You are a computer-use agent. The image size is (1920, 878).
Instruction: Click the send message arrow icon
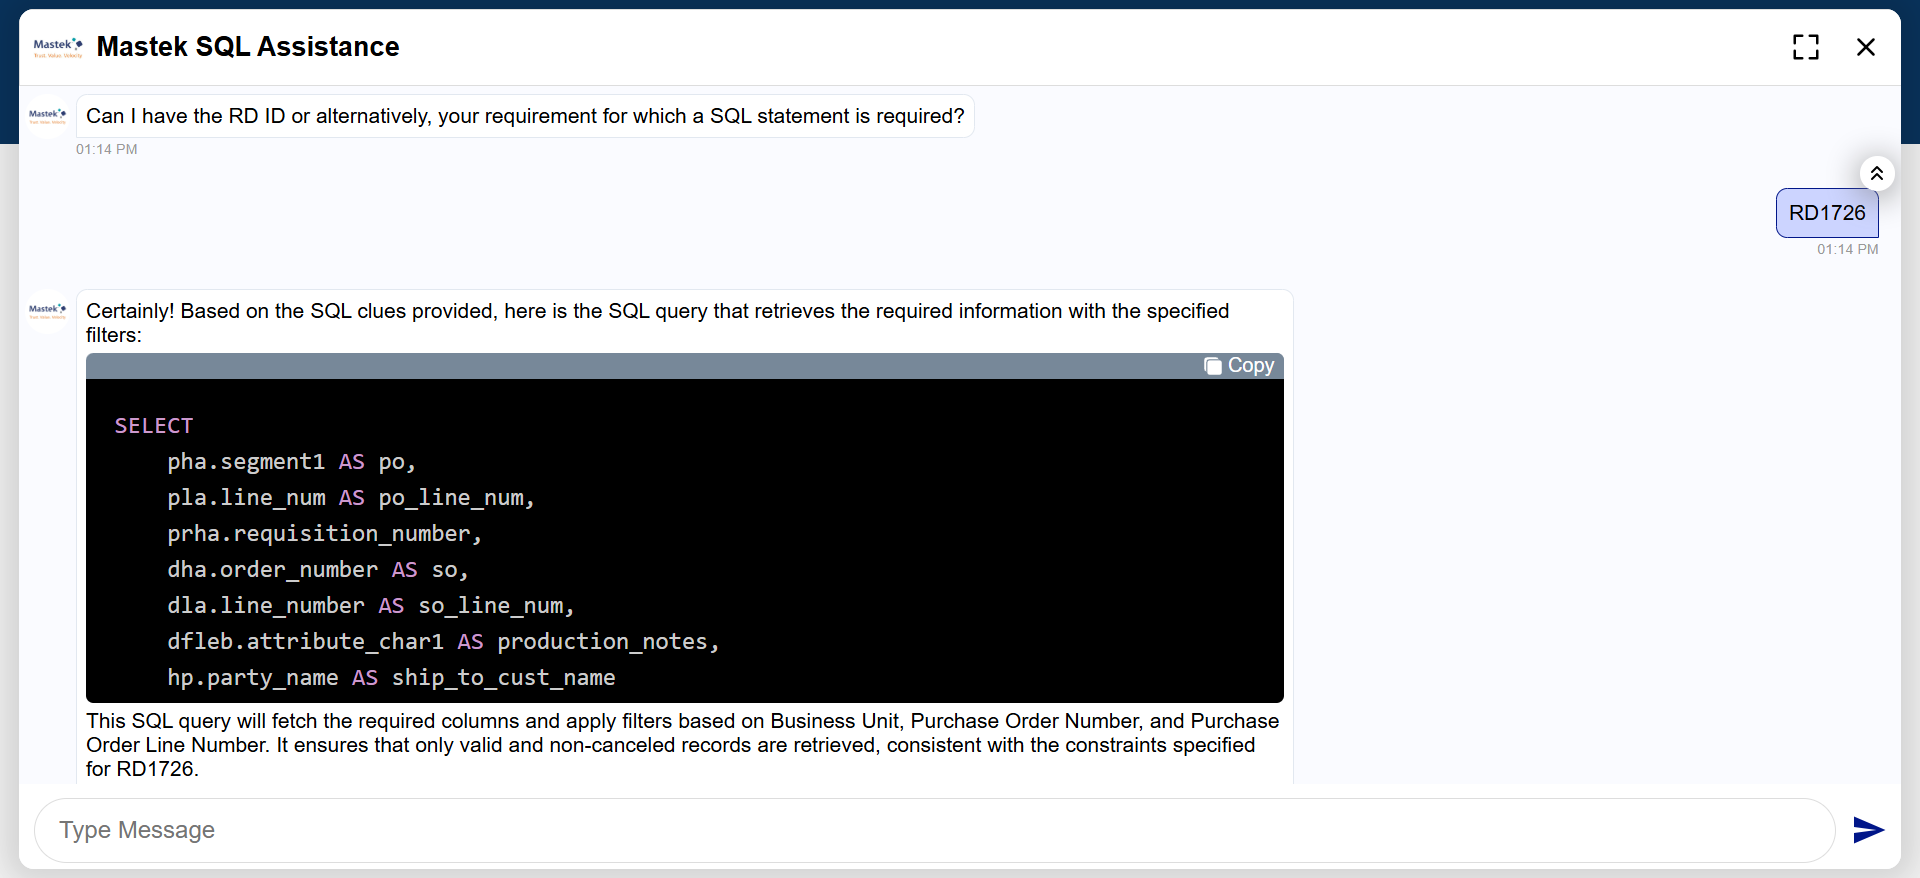click(1867, 830)
